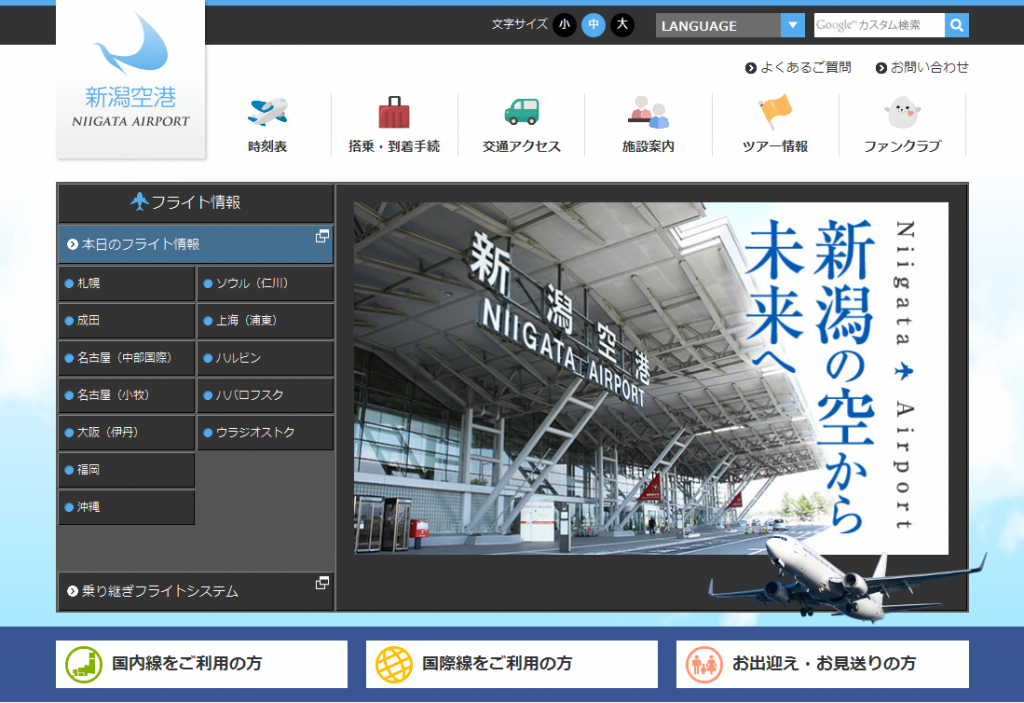Open the orange flag tour information icon
Image resolution: width=1024 pixels, height=703 pixels.
click(775, 112)
